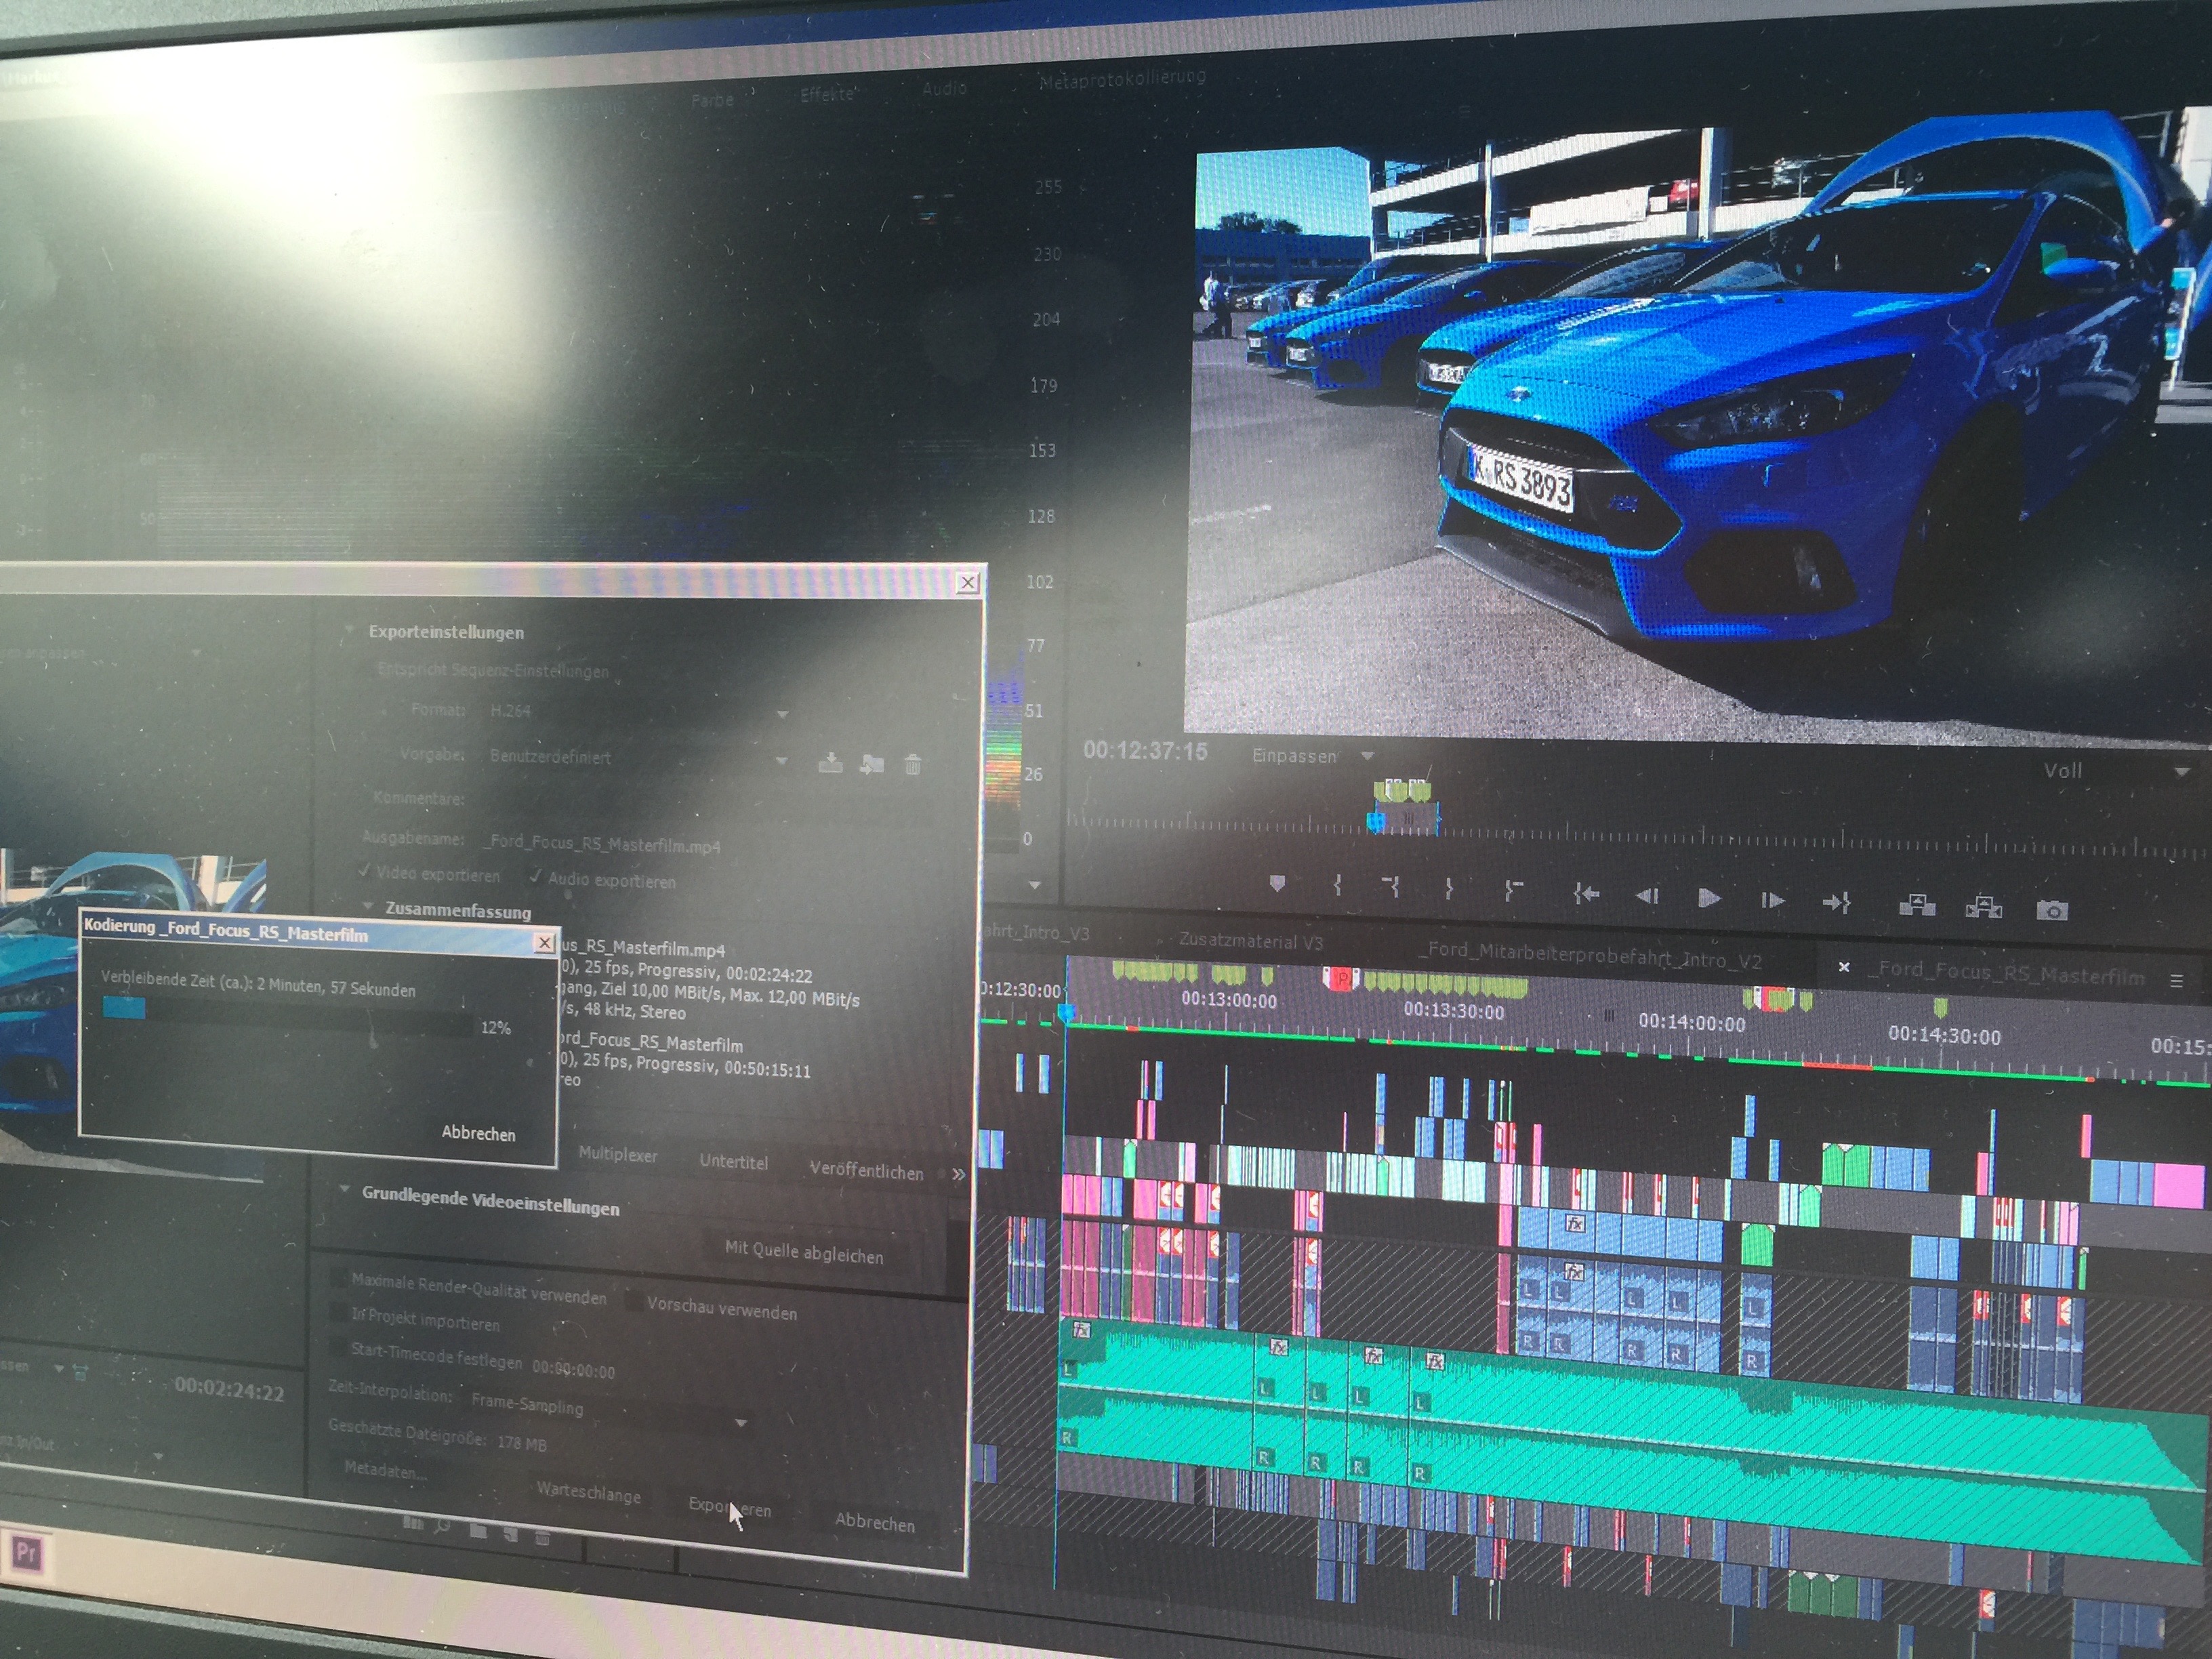Screen dimensions: 2212x1659
Task: Expand the dropdown below the scope scale
Action: (x=1035, y=884)
